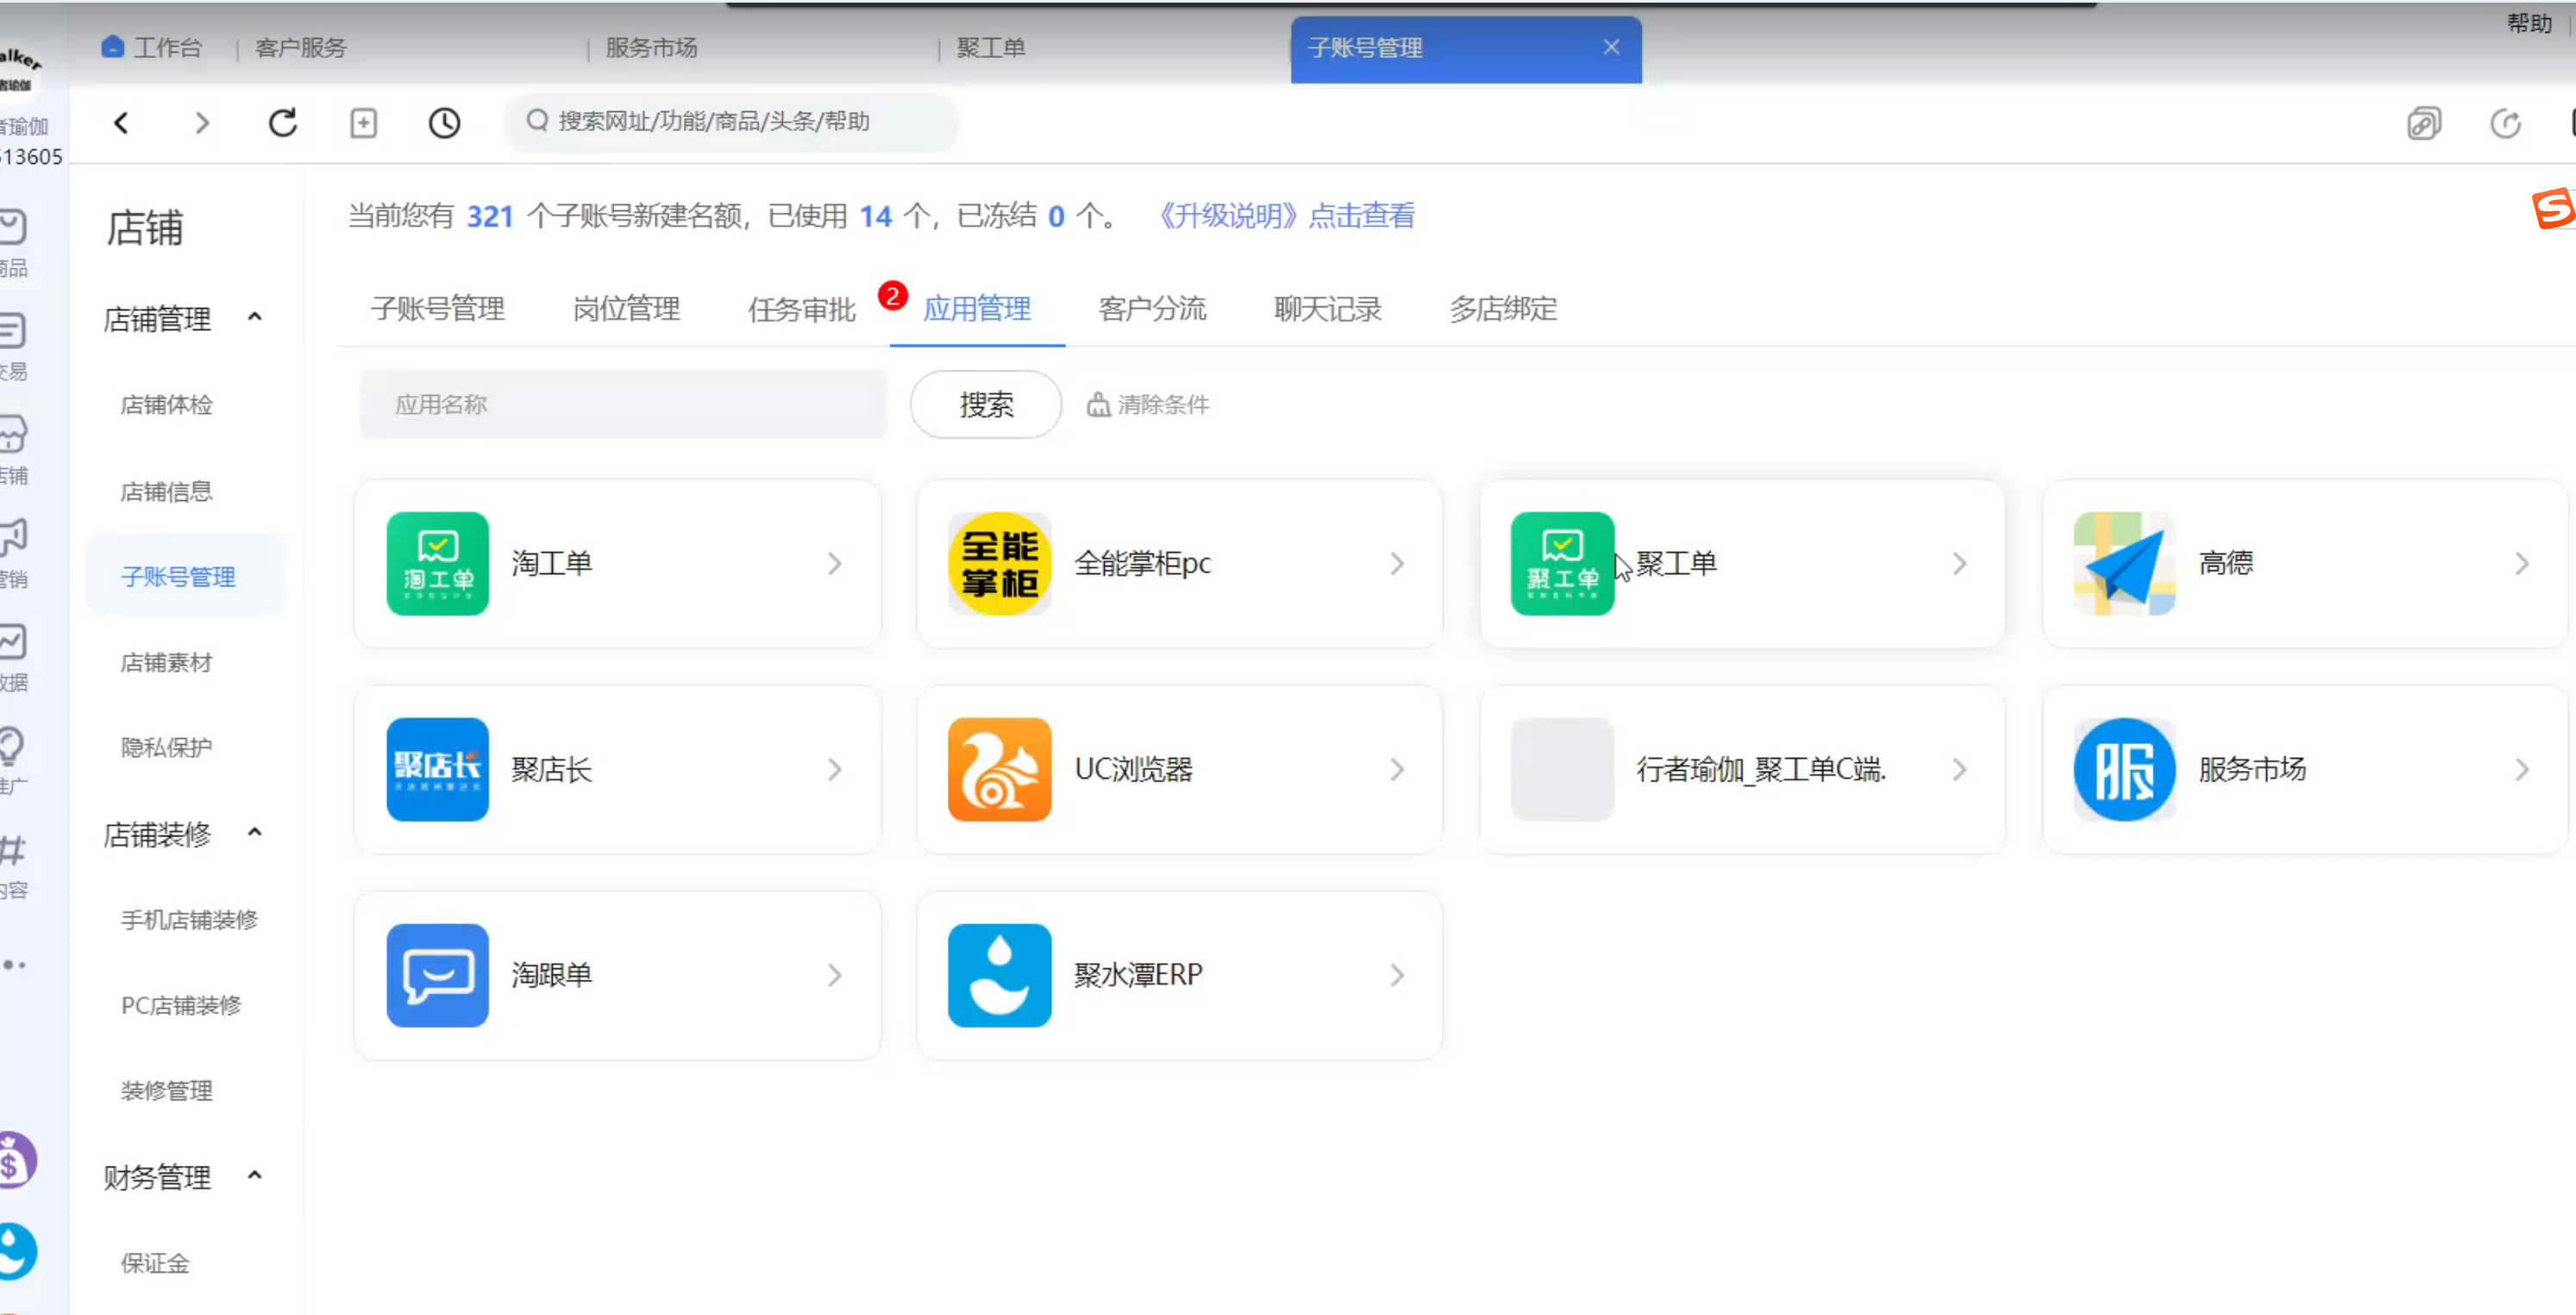Click the 服务市场 round blue icon
The image size is (2576, 1315).
[2124, 769]
